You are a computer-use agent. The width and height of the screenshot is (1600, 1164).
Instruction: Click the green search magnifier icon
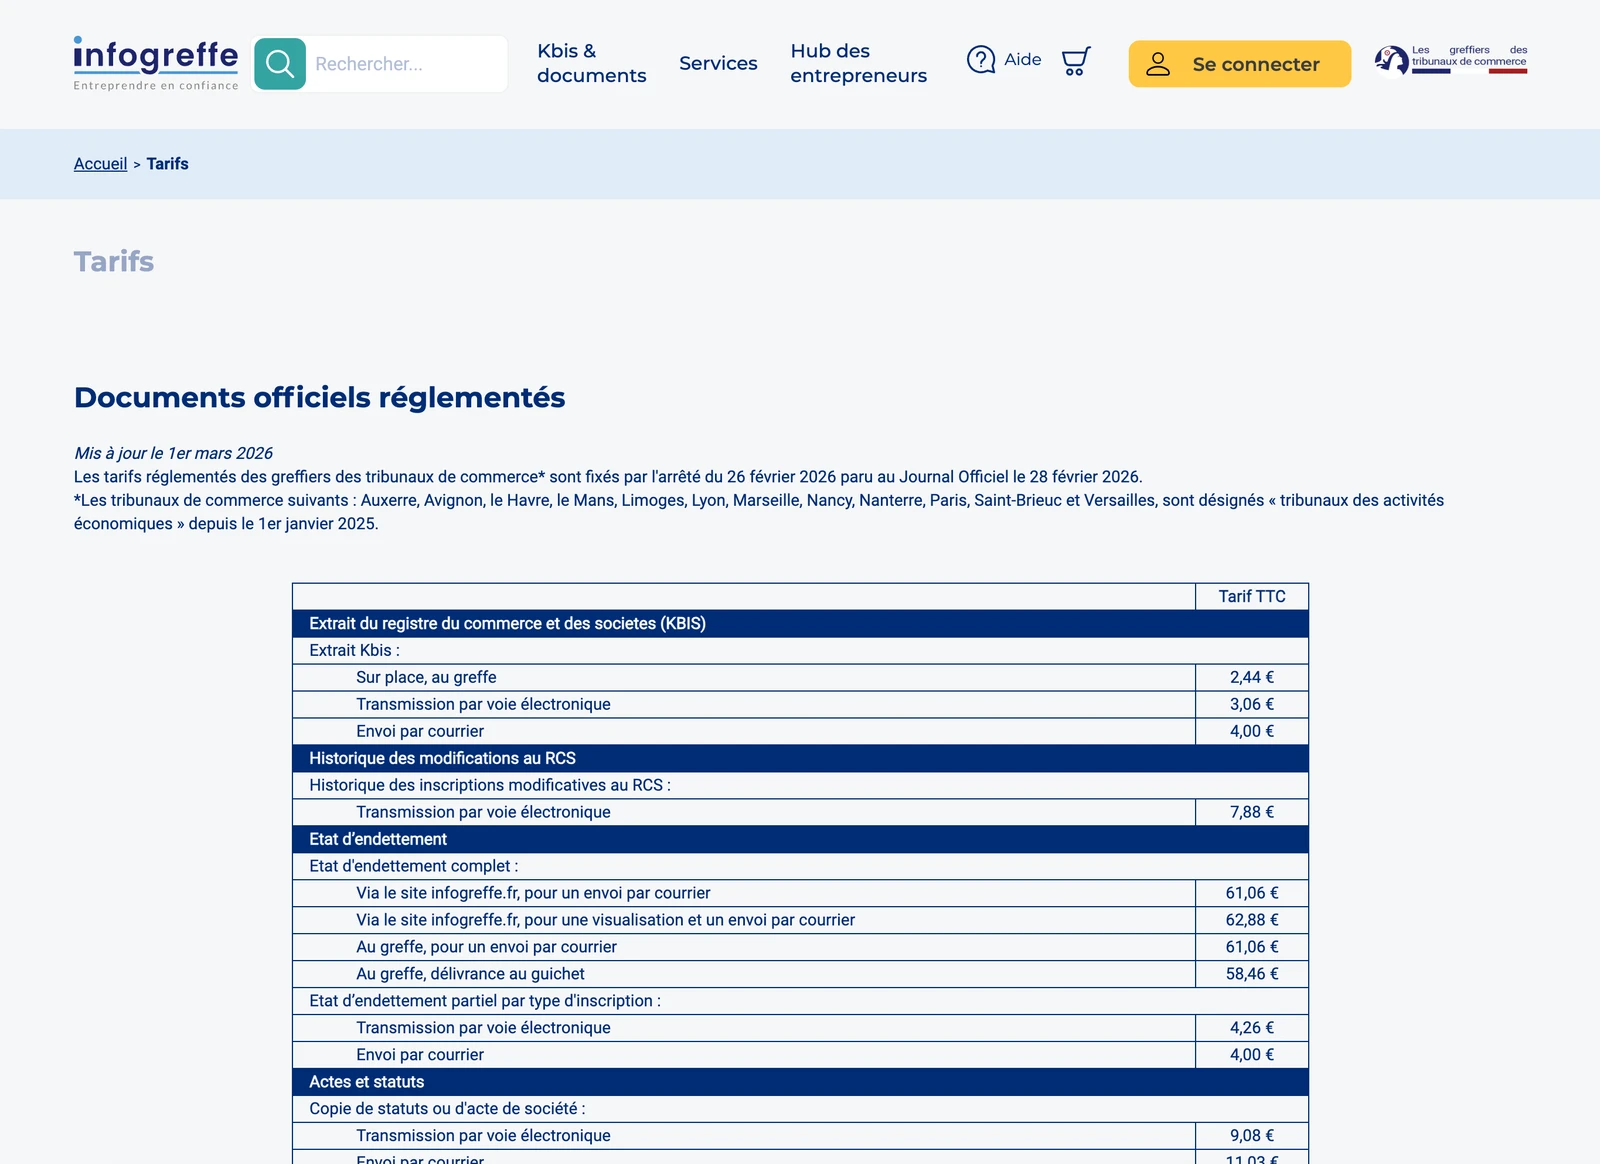point(280,64)
